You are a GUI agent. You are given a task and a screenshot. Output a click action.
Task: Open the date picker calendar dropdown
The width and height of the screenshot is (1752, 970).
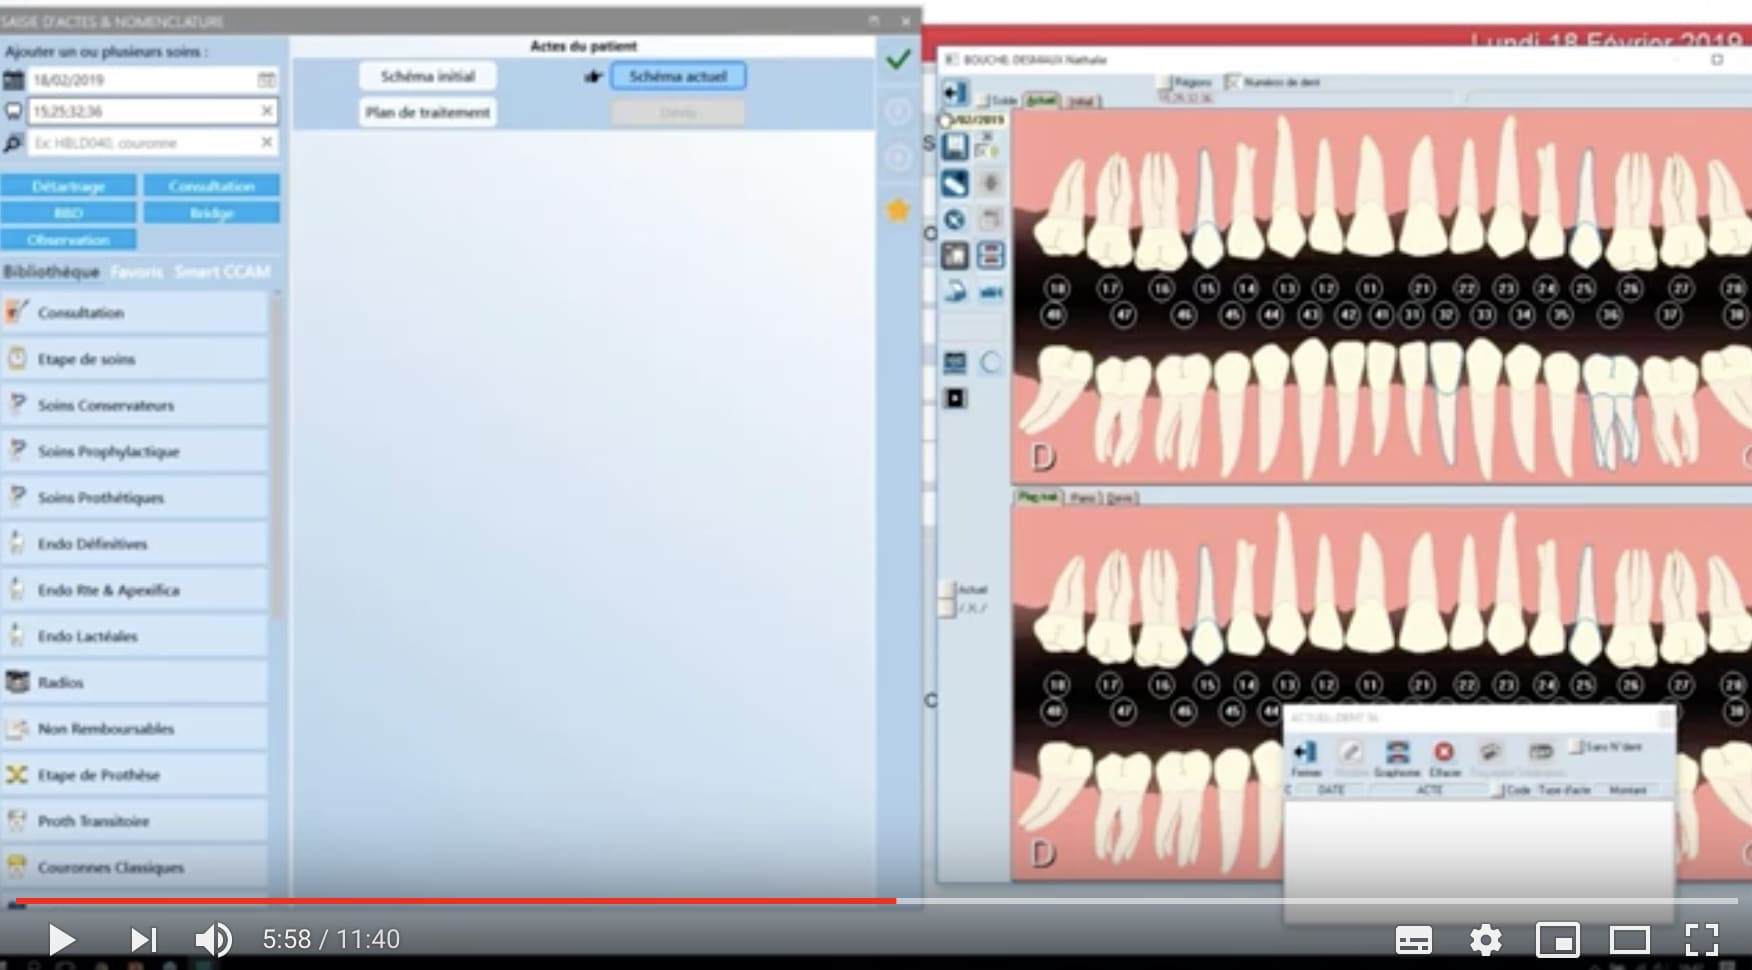266,80
